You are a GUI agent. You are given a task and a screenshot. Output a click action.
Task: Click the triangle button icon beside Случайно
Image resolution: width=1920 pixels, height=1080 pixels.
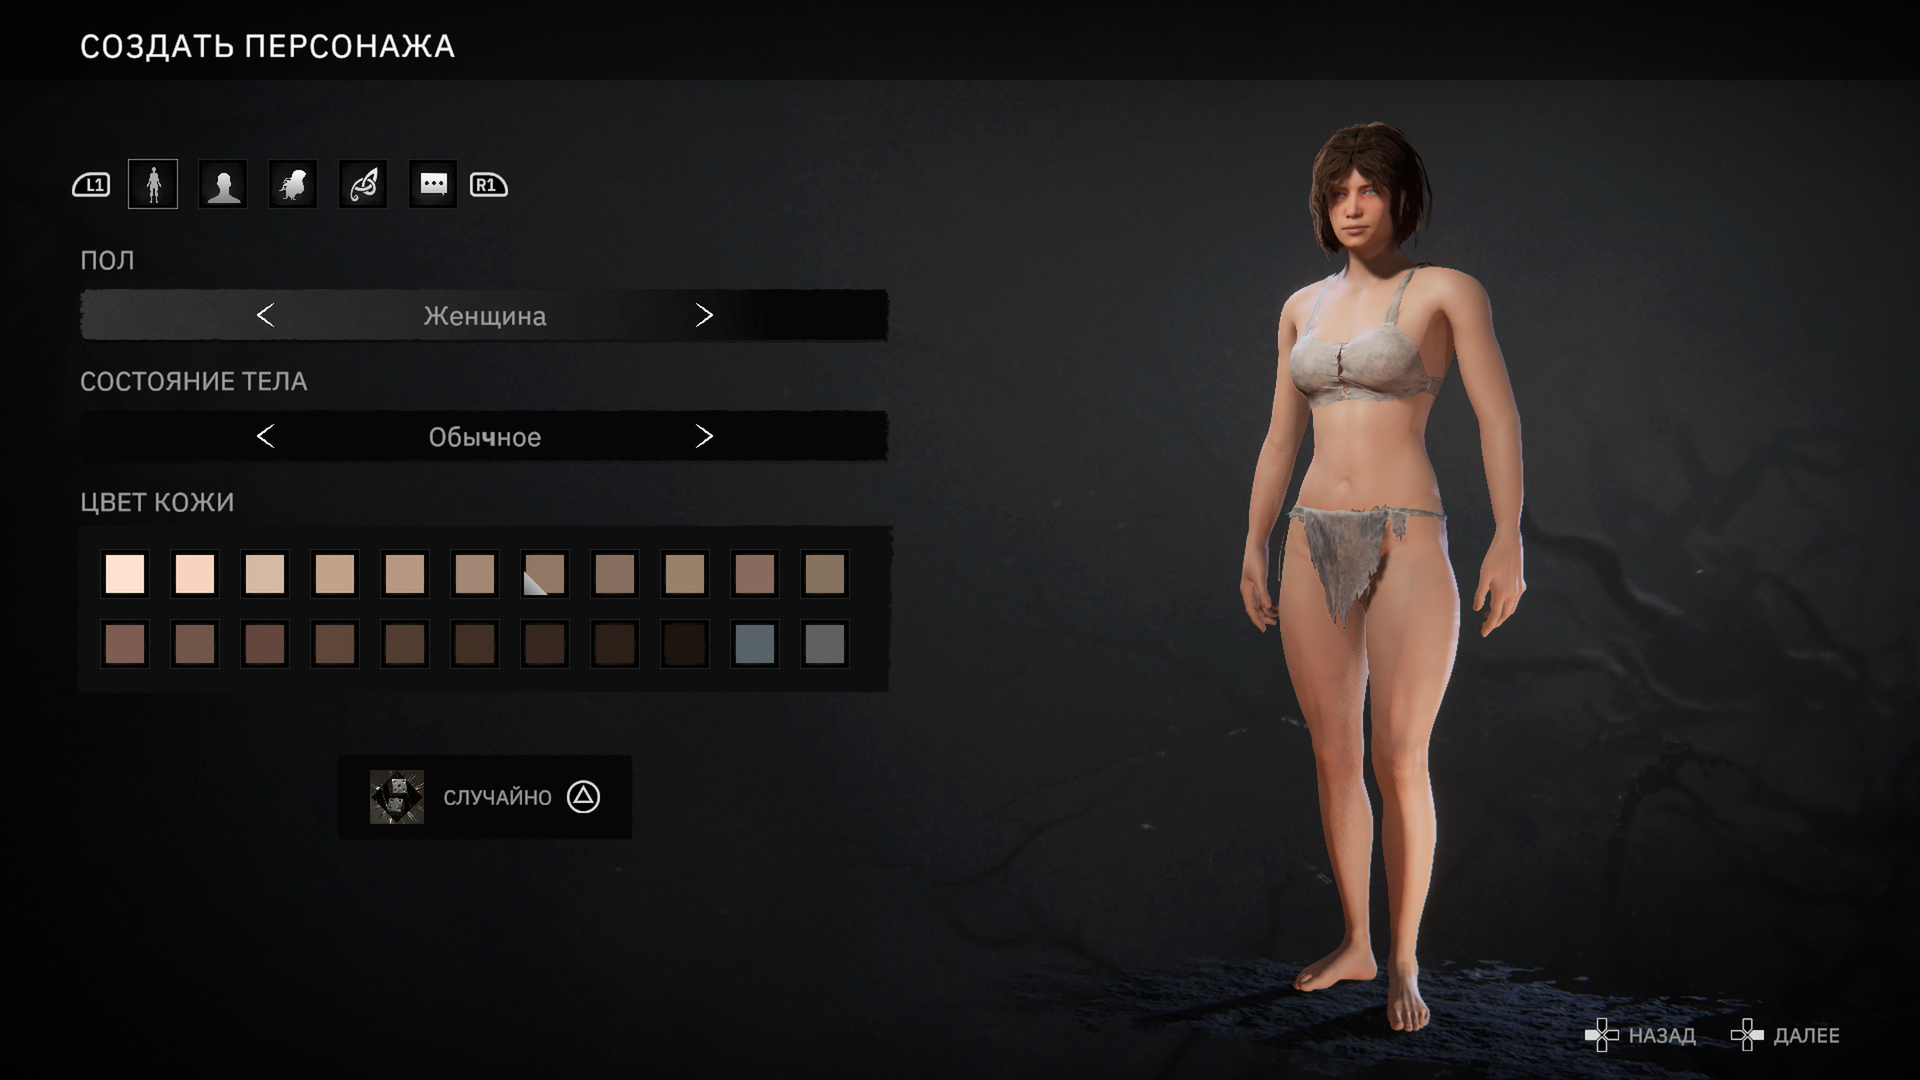coord(583,797)
